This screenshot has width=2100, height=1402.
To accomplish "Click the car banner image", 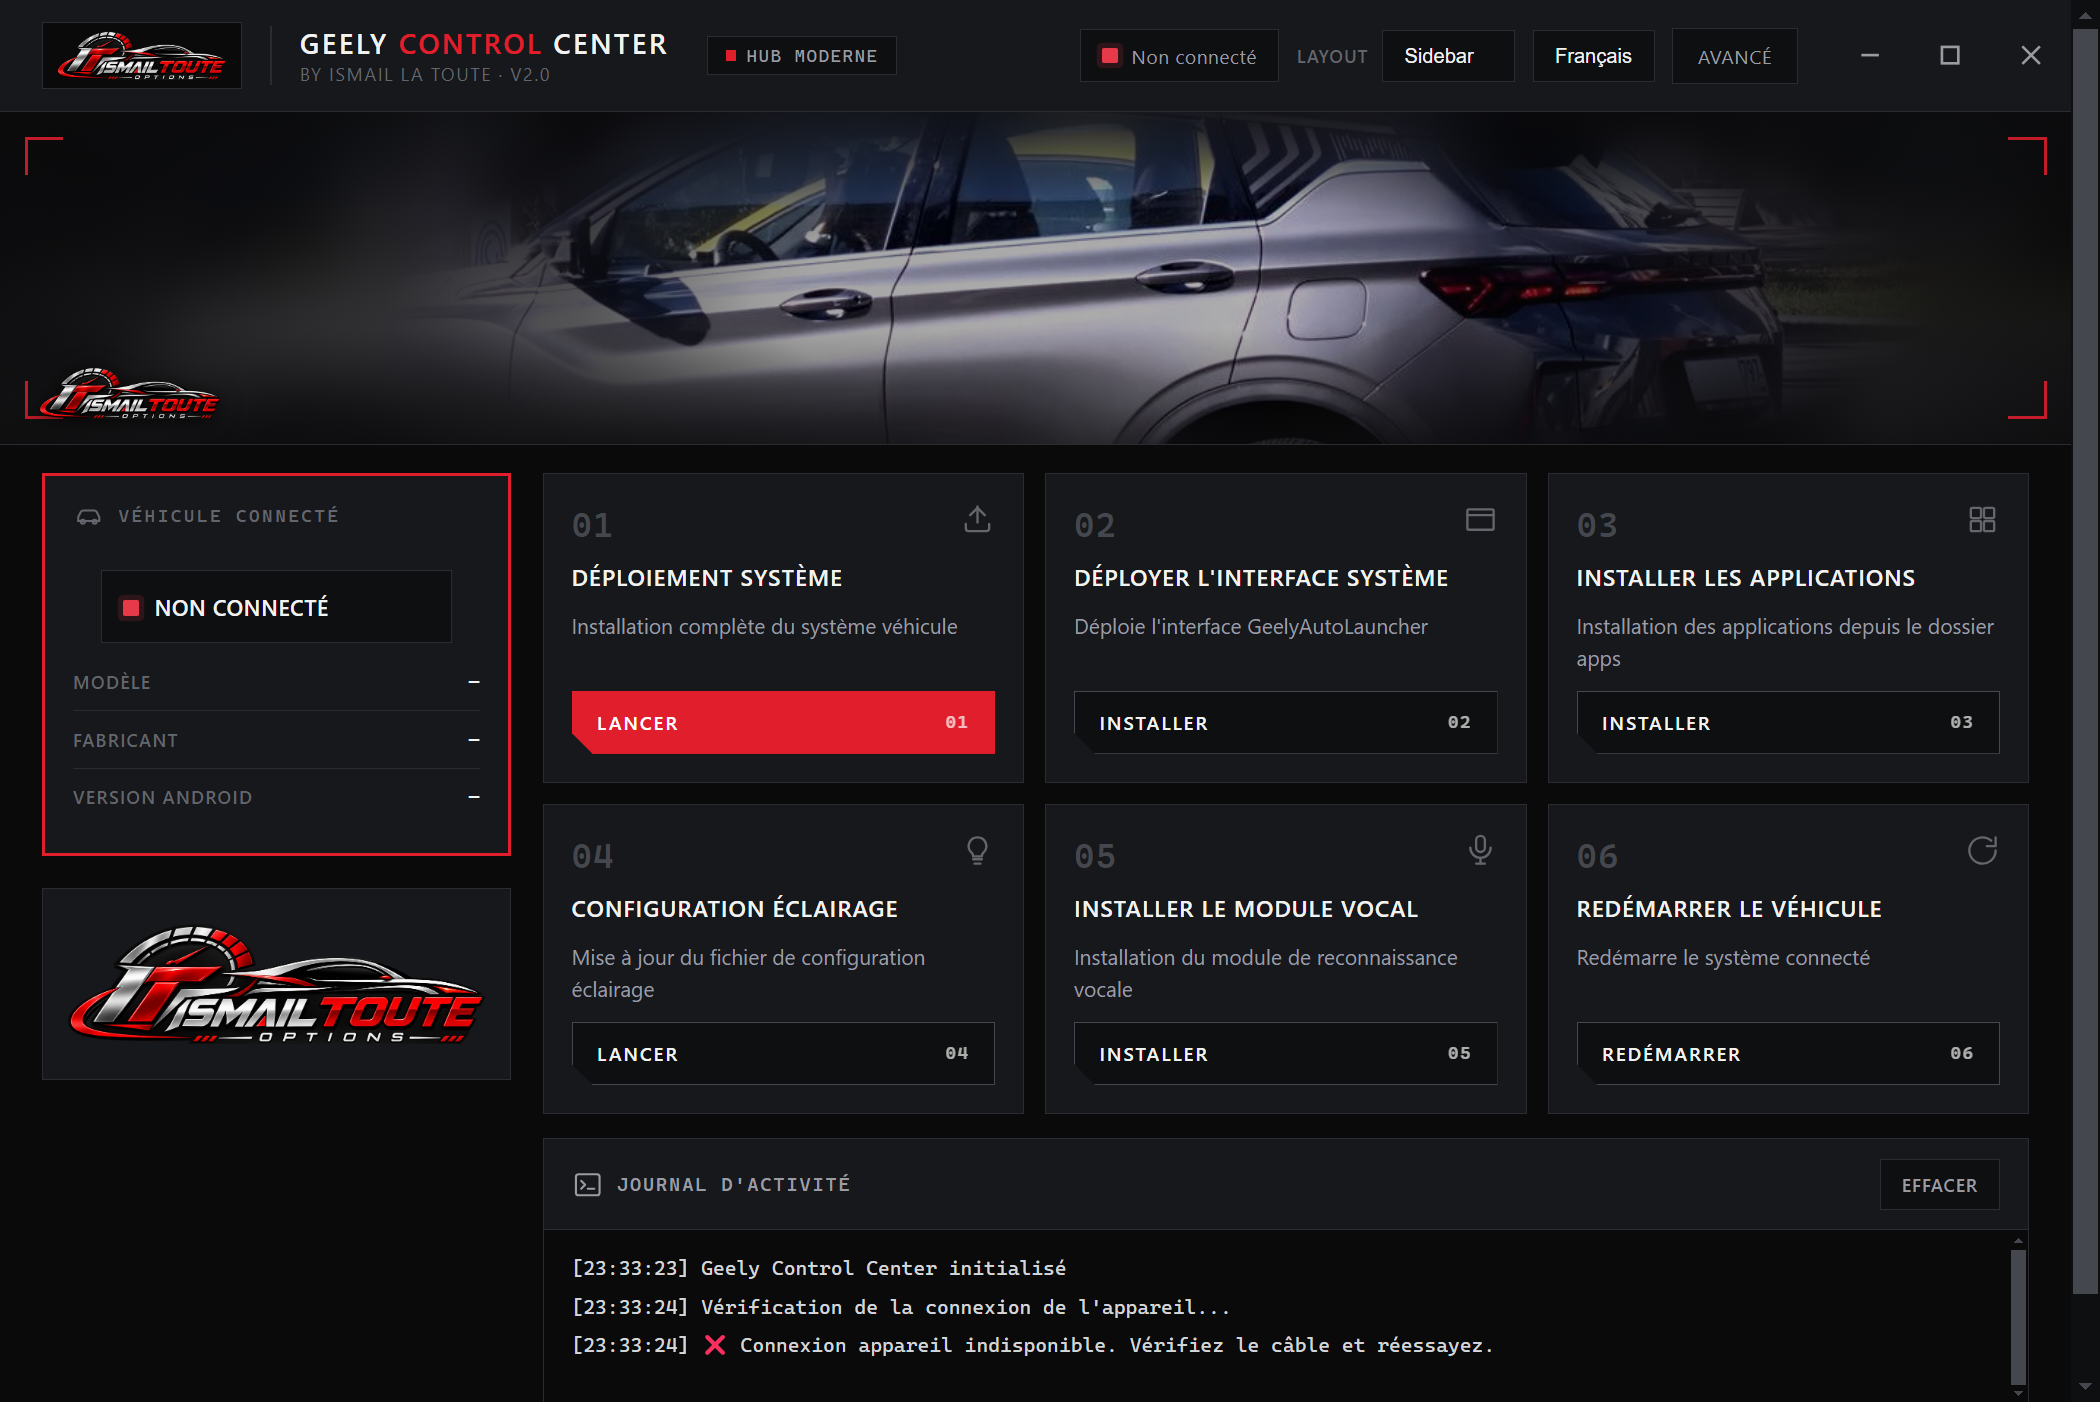I will point(1035,278).
